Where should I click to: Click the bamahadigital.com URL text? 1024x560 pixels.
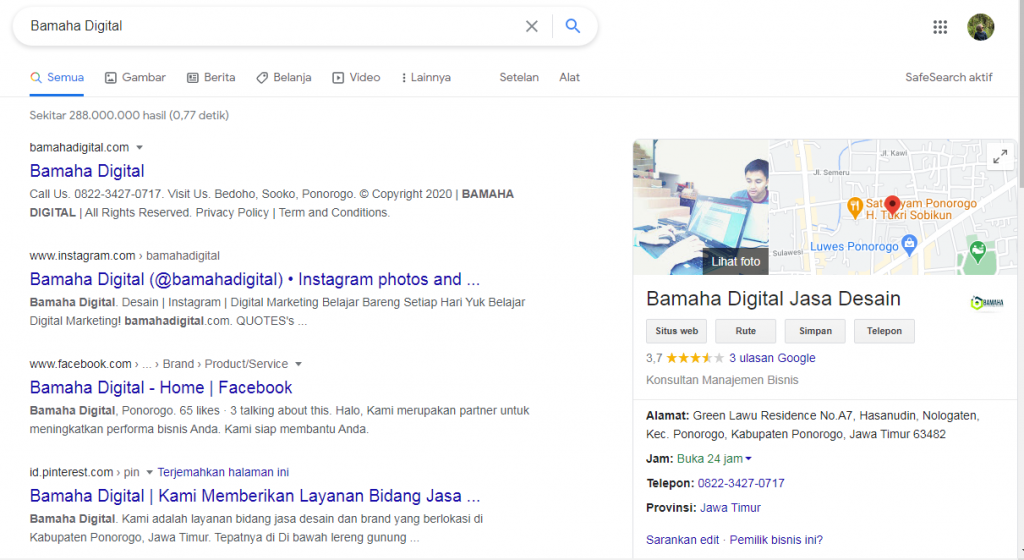point(79,148)
